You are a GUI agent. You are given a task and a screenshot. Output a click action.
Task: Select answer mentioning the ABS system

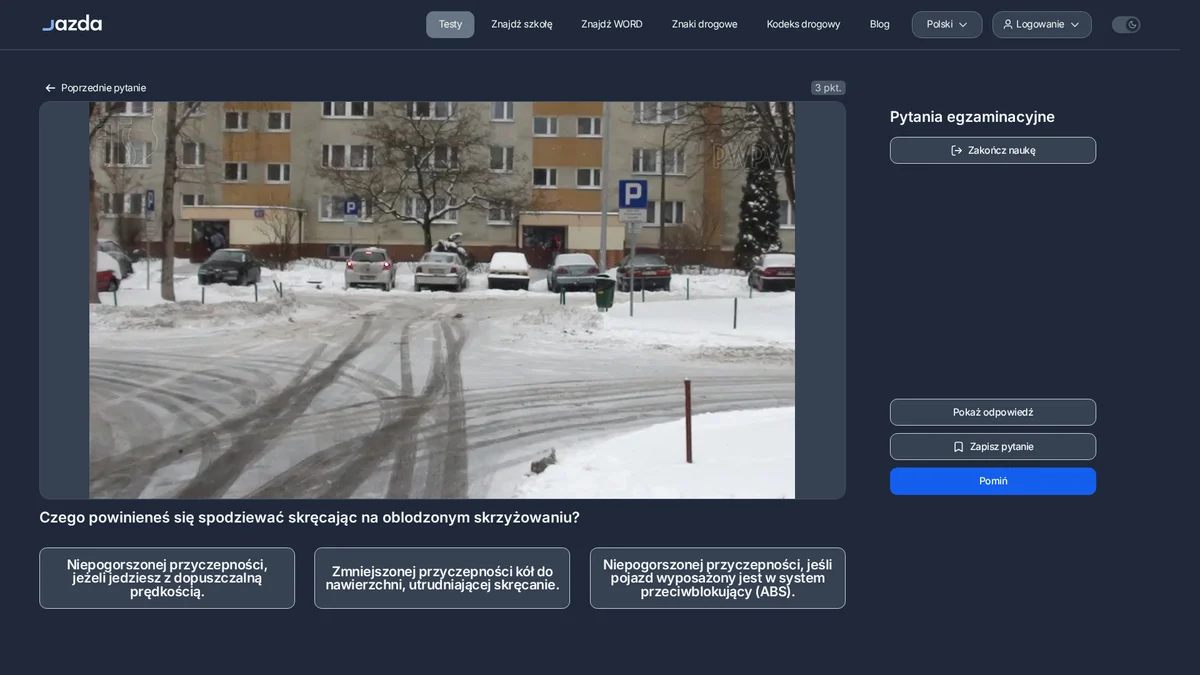pyautogui.click(x=718, y=578)
